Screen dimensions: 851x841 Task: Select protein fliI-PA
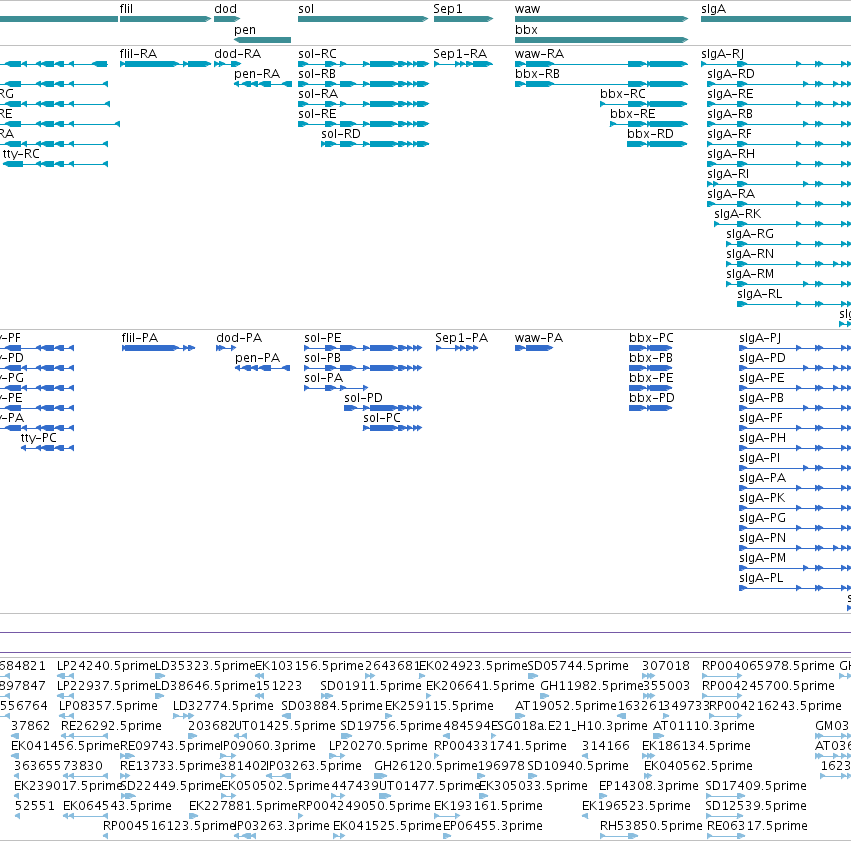coord(158,348)
